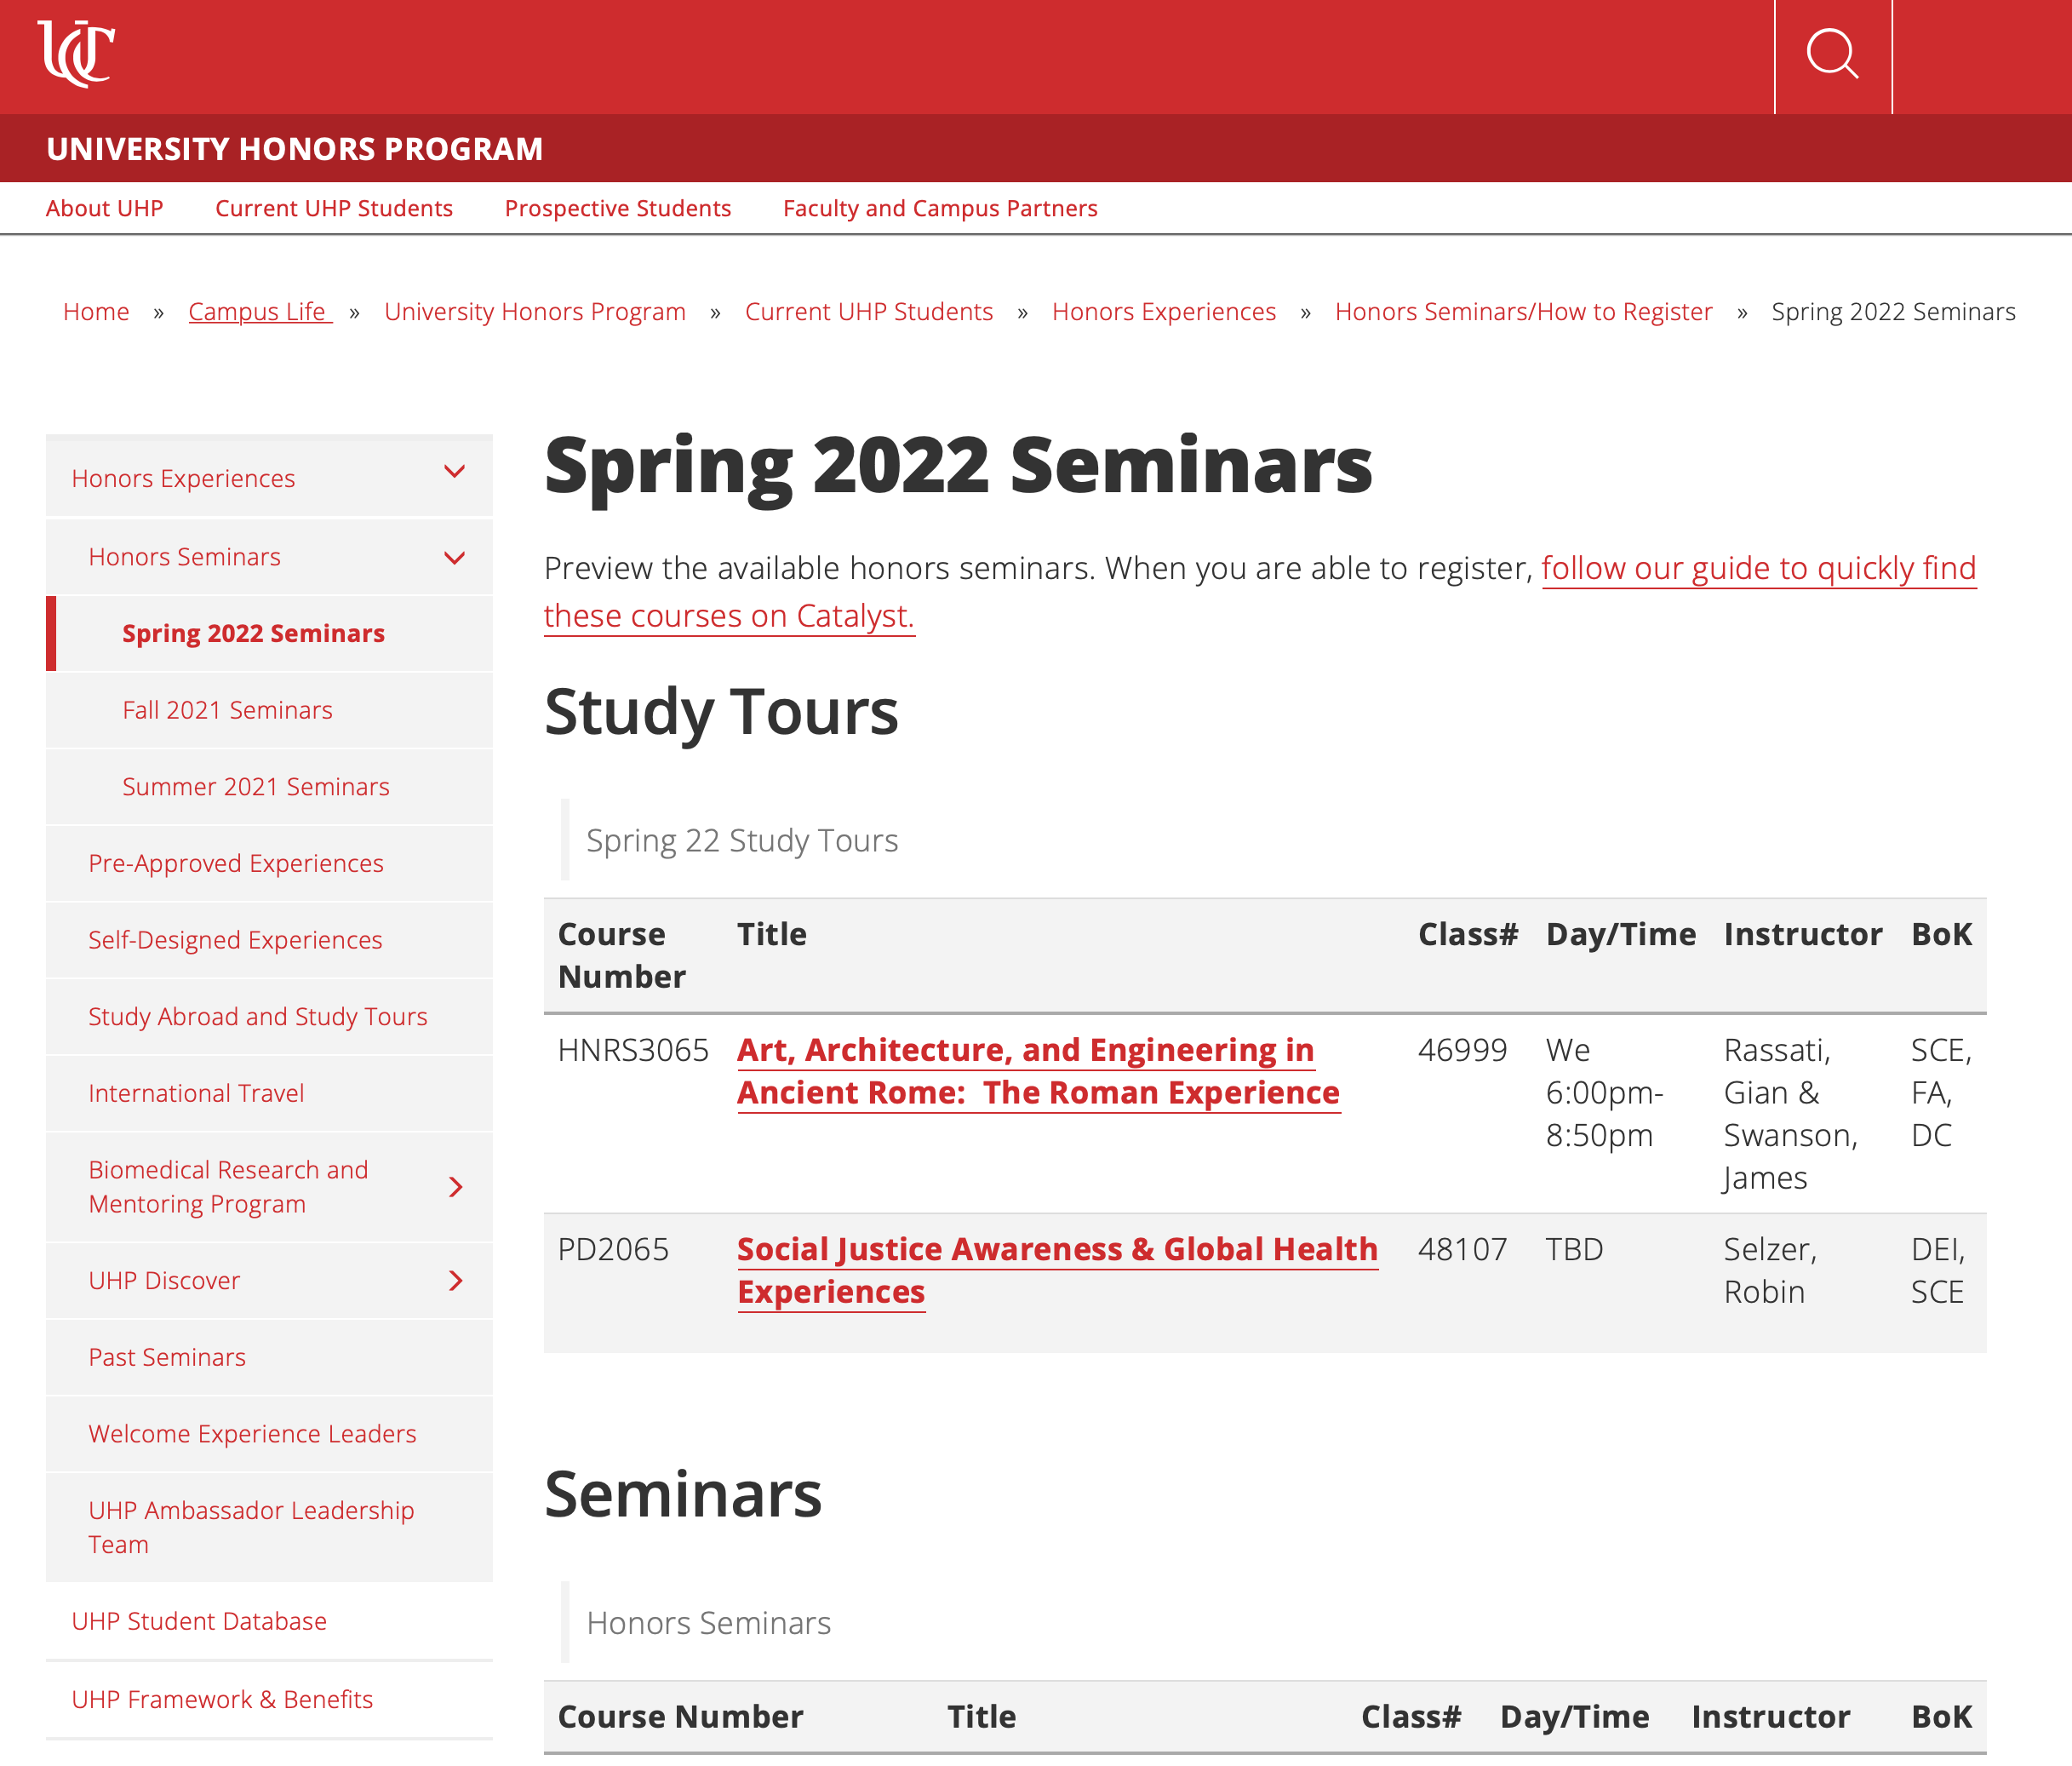Open UHP Framework & Benefits link

222,1699
